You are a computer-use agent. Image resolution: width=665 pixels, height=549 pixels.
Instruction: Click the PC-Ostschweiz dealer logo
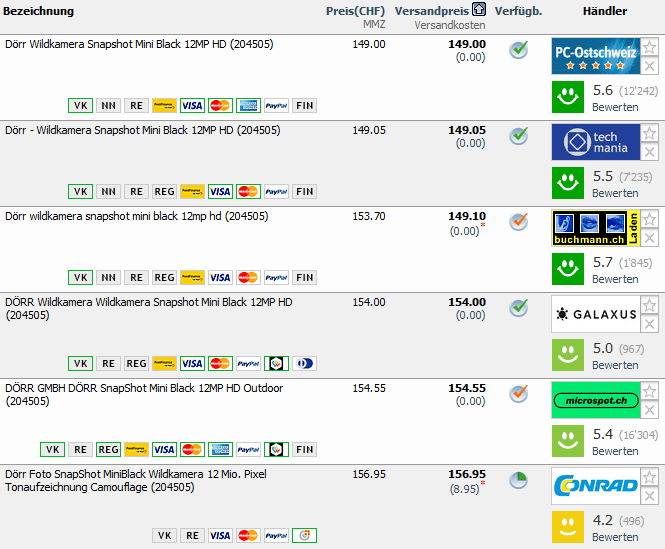595,56
